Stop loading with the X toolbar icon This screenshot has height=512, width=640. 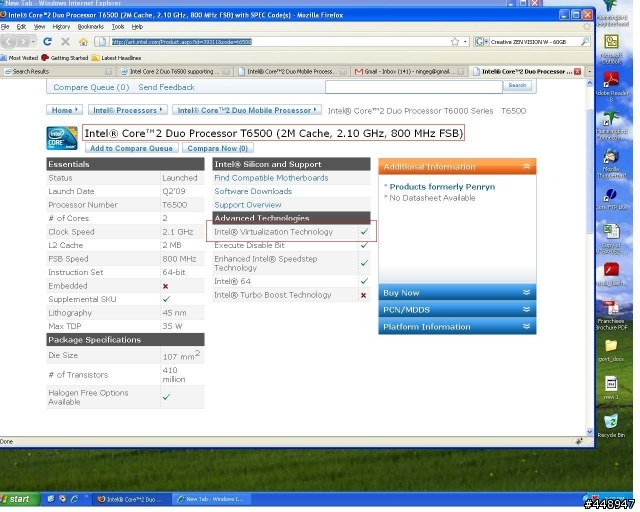65,41
